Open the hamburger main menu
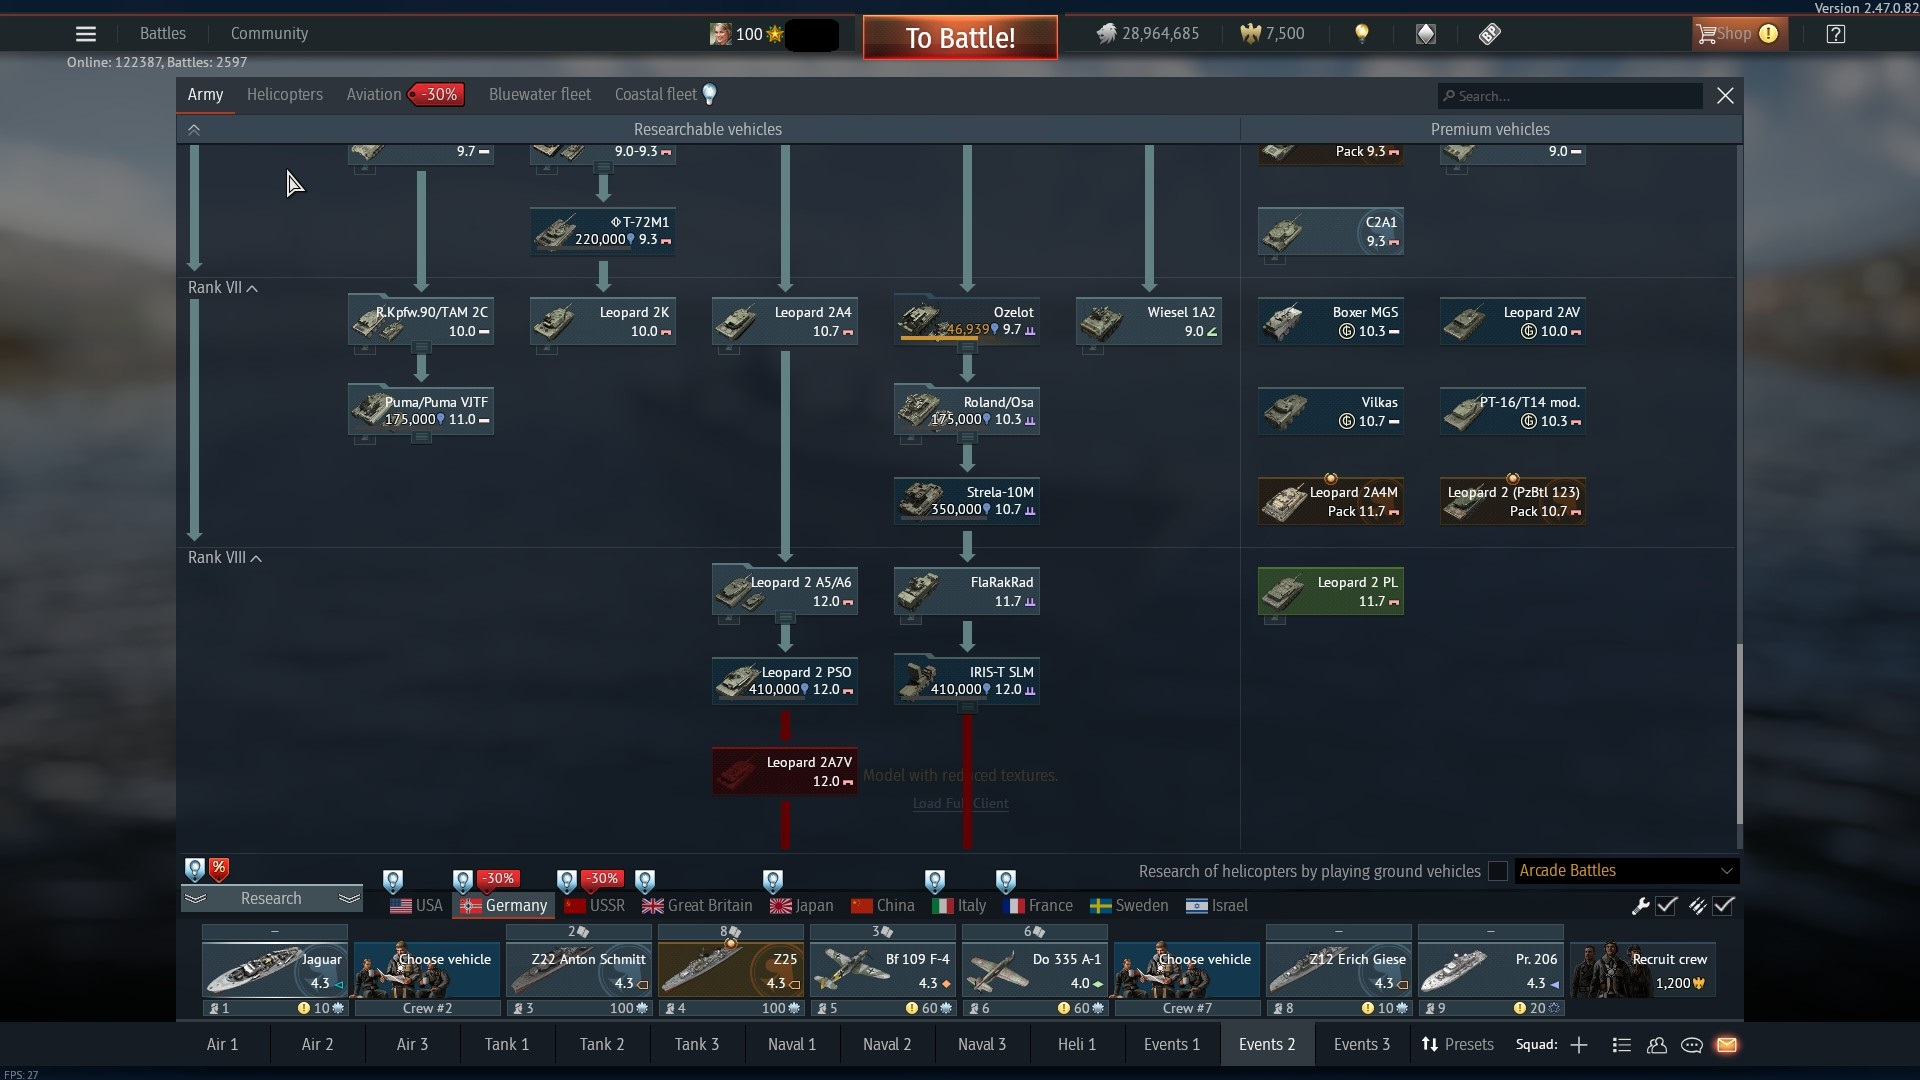The height and width of the screenshot is (1080, 1920). [86, 34]
